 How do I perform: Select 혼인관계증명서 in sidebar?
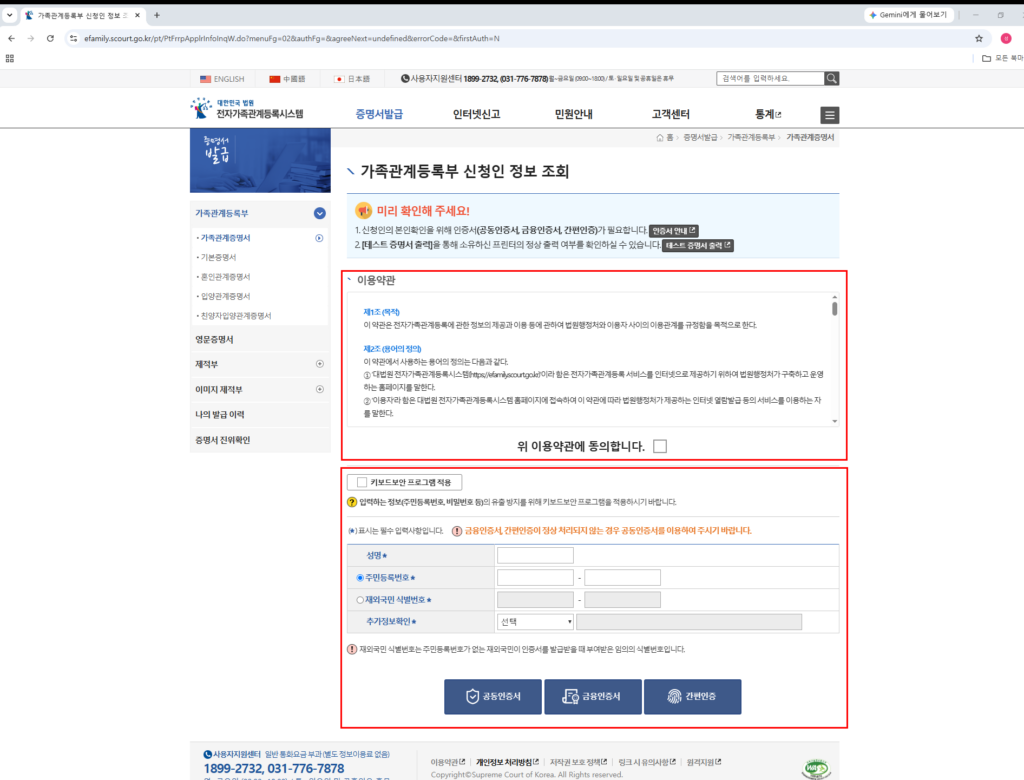click(x=225, y=277)
